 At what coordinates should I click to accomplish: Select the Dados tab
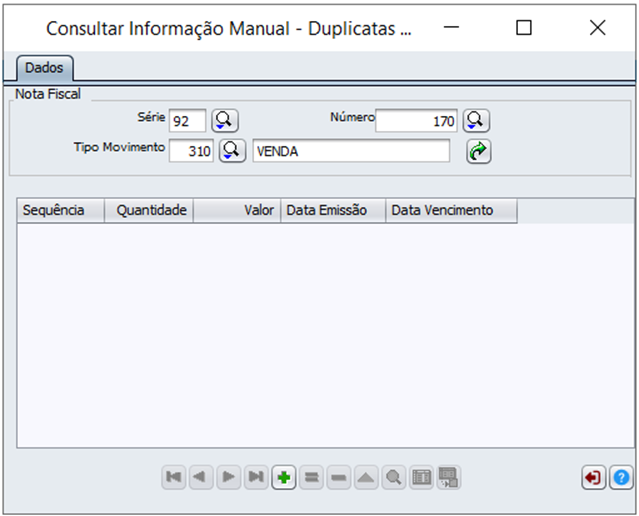44,68
